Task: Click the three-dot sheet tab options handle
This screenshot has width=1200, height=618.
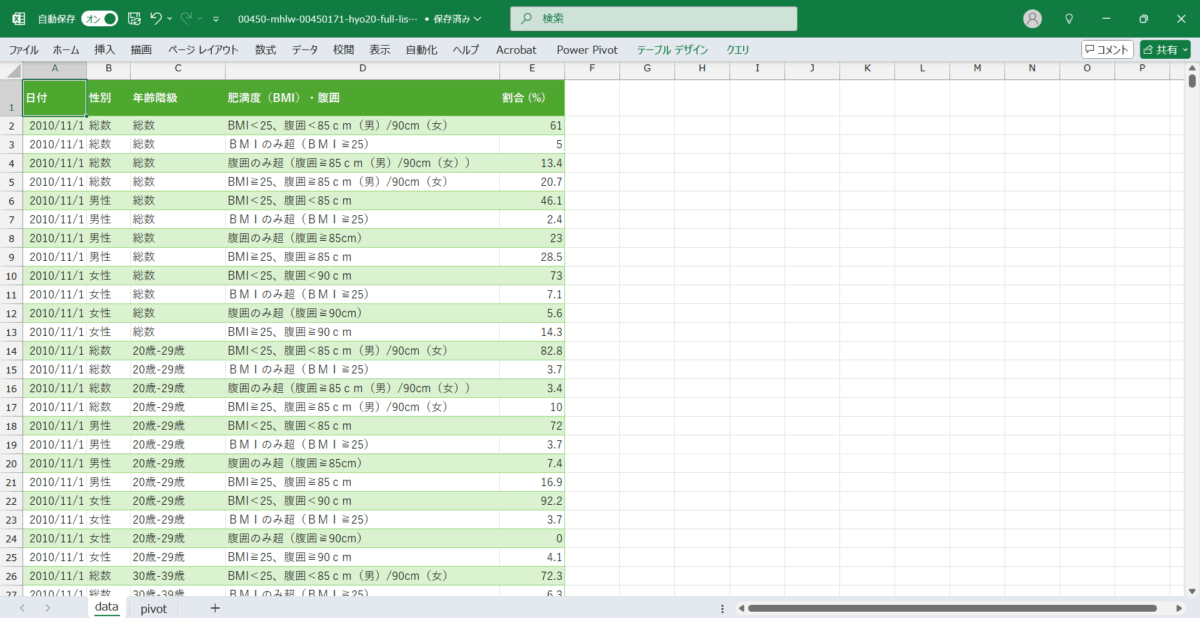Action: (723, 608)
